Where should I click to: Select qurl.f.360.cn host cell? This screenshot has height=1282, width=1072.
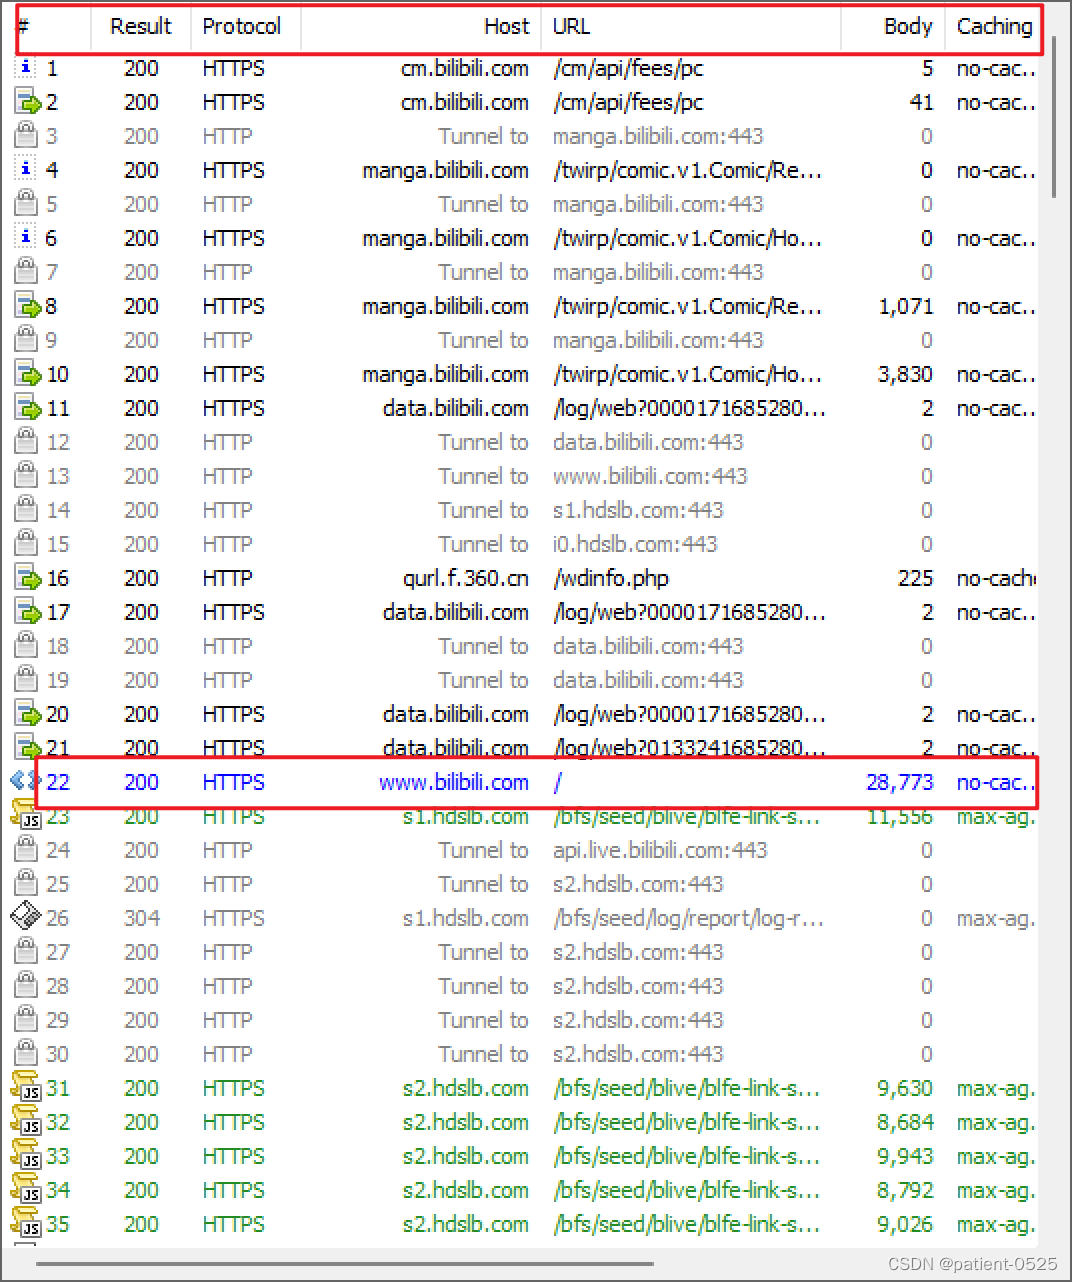click(x=466, y=578)
